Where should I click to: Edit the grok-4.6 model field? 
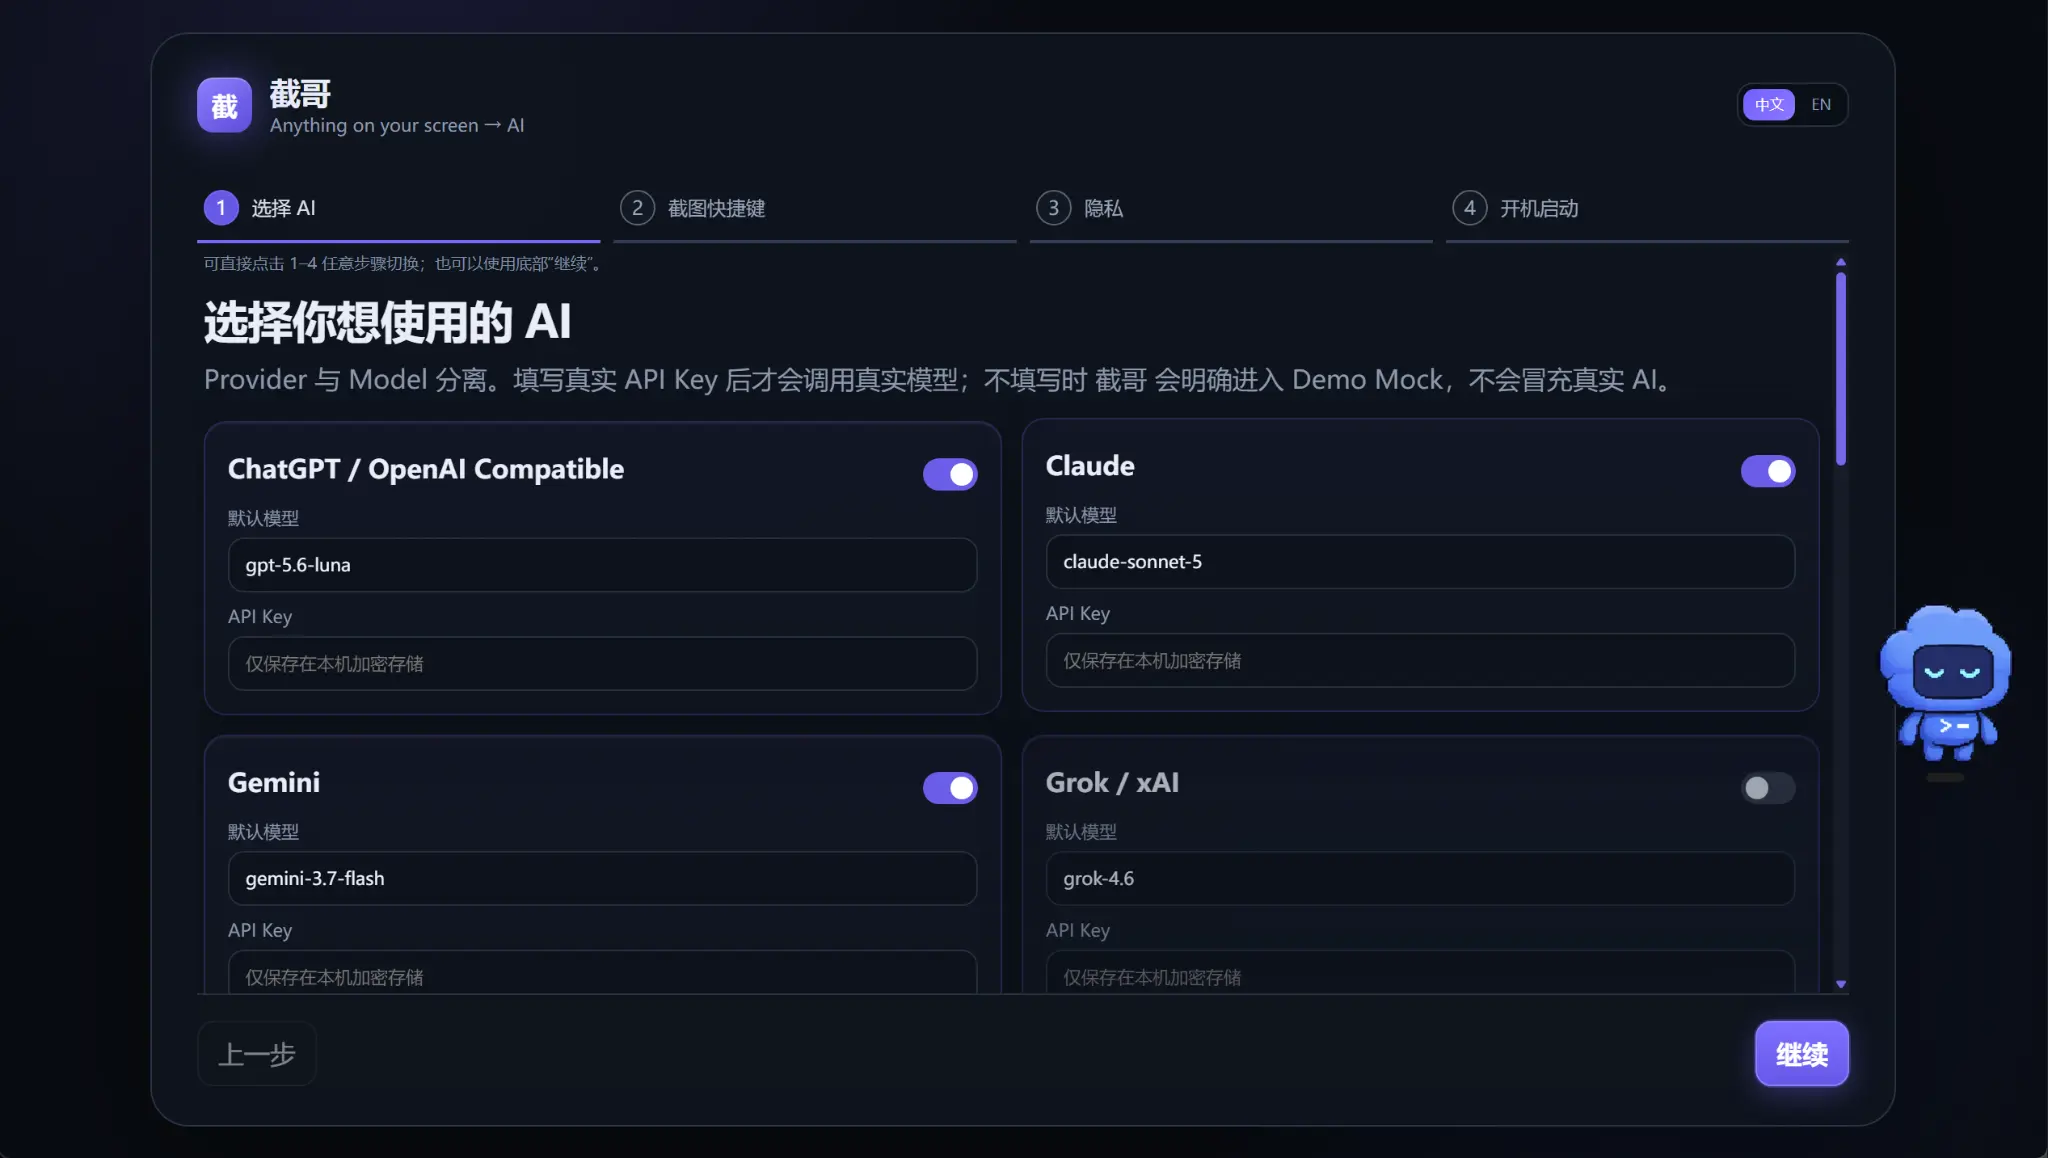[x=1420, y=879]
